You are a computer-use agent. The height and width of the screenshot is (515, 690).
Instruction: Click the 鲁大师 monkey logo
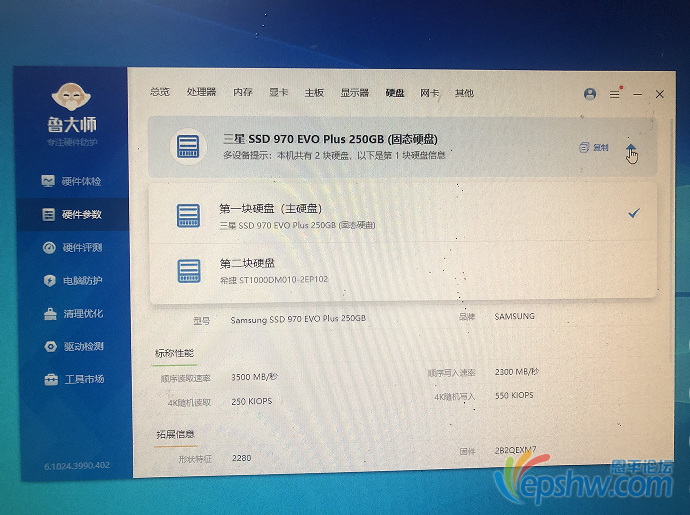(71, 96)
